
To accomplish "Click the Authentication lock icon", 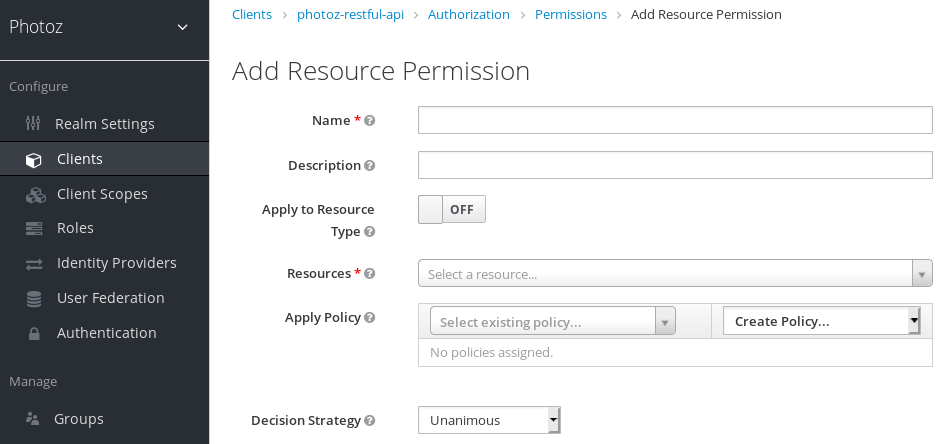I will tap(34, 333).
